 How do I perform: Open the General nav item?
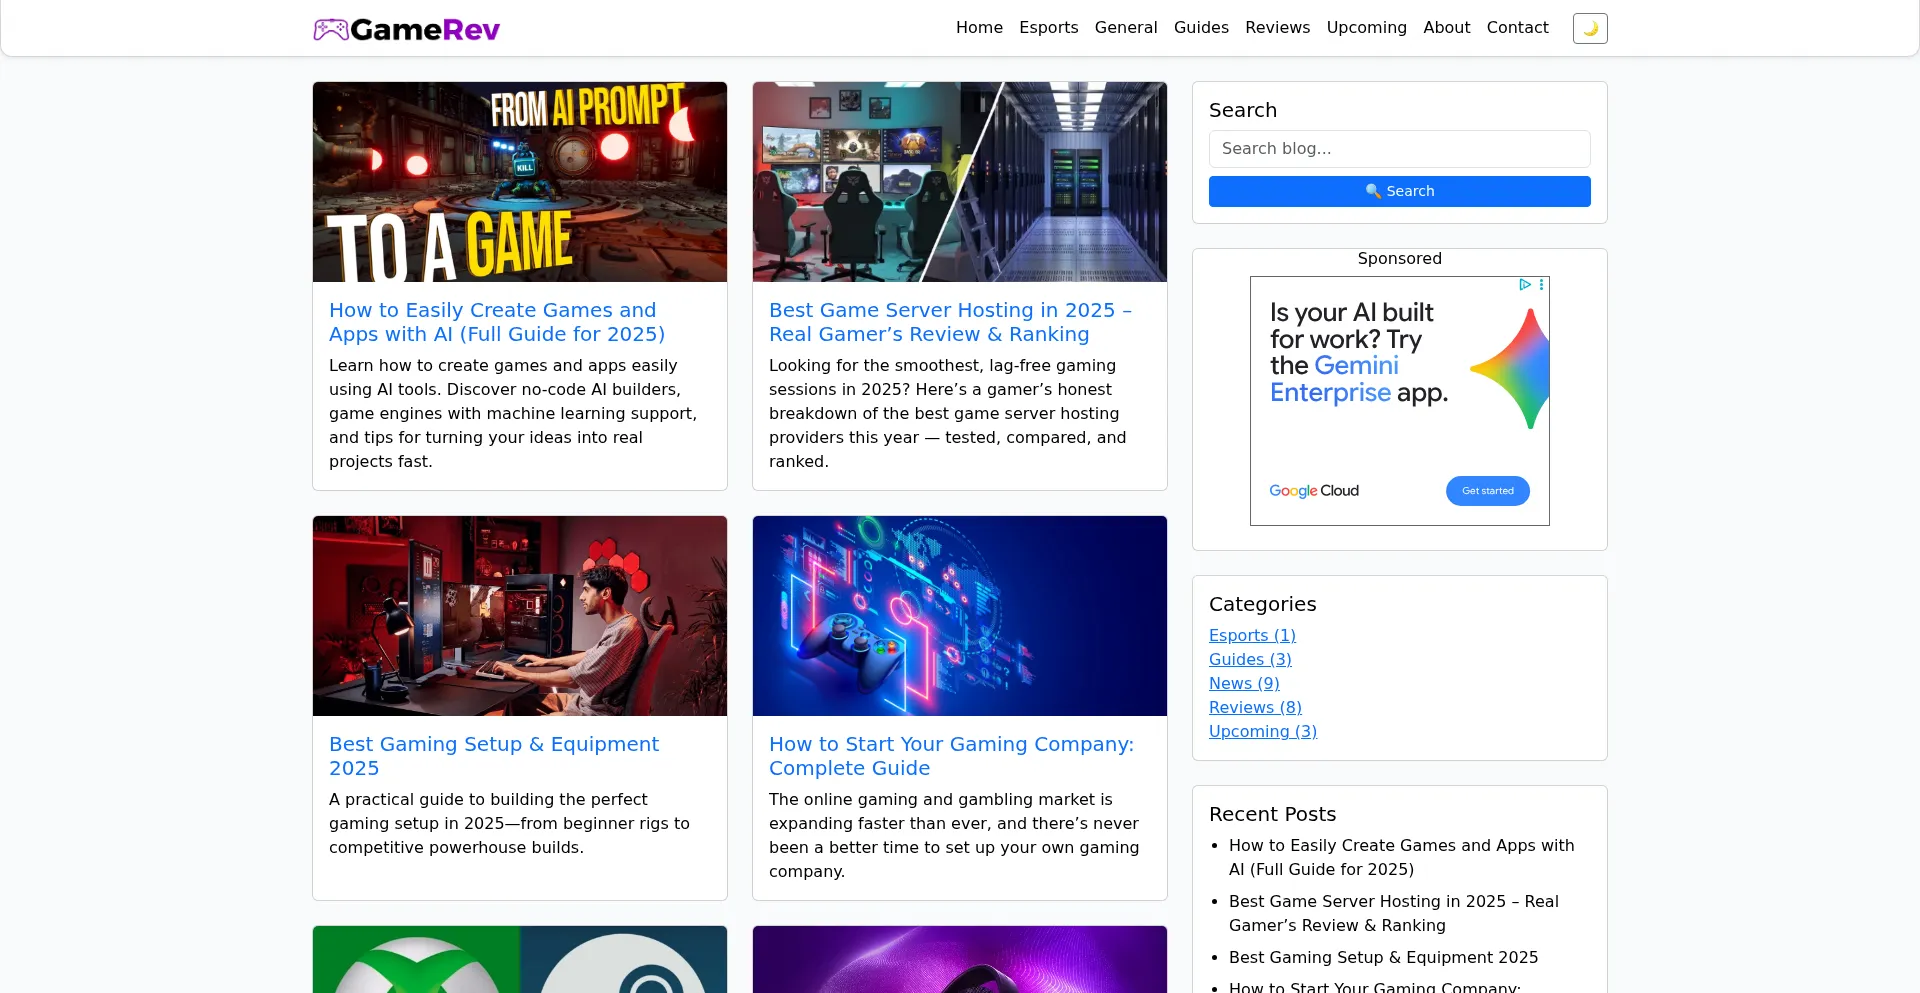coord(1126,28)
